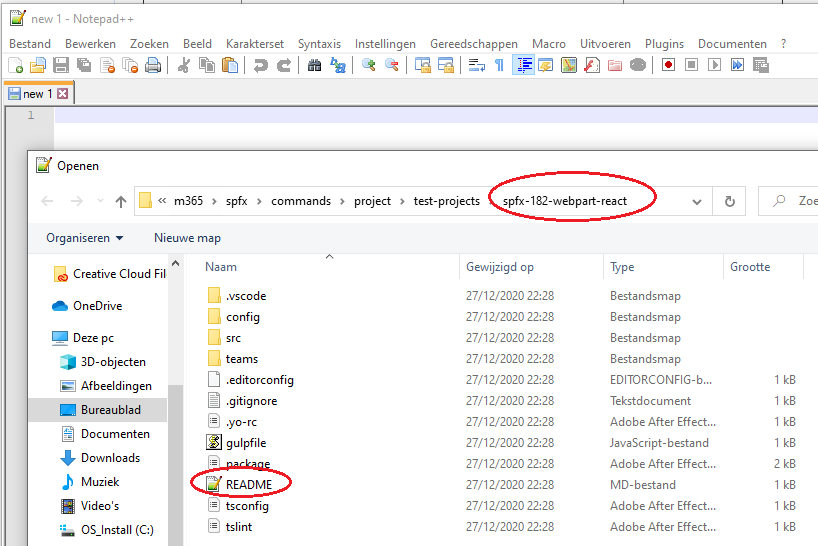Screen dimensions: 818x546
Task: Click the Paste clipboard icon
Action: (x=230, y=65)
